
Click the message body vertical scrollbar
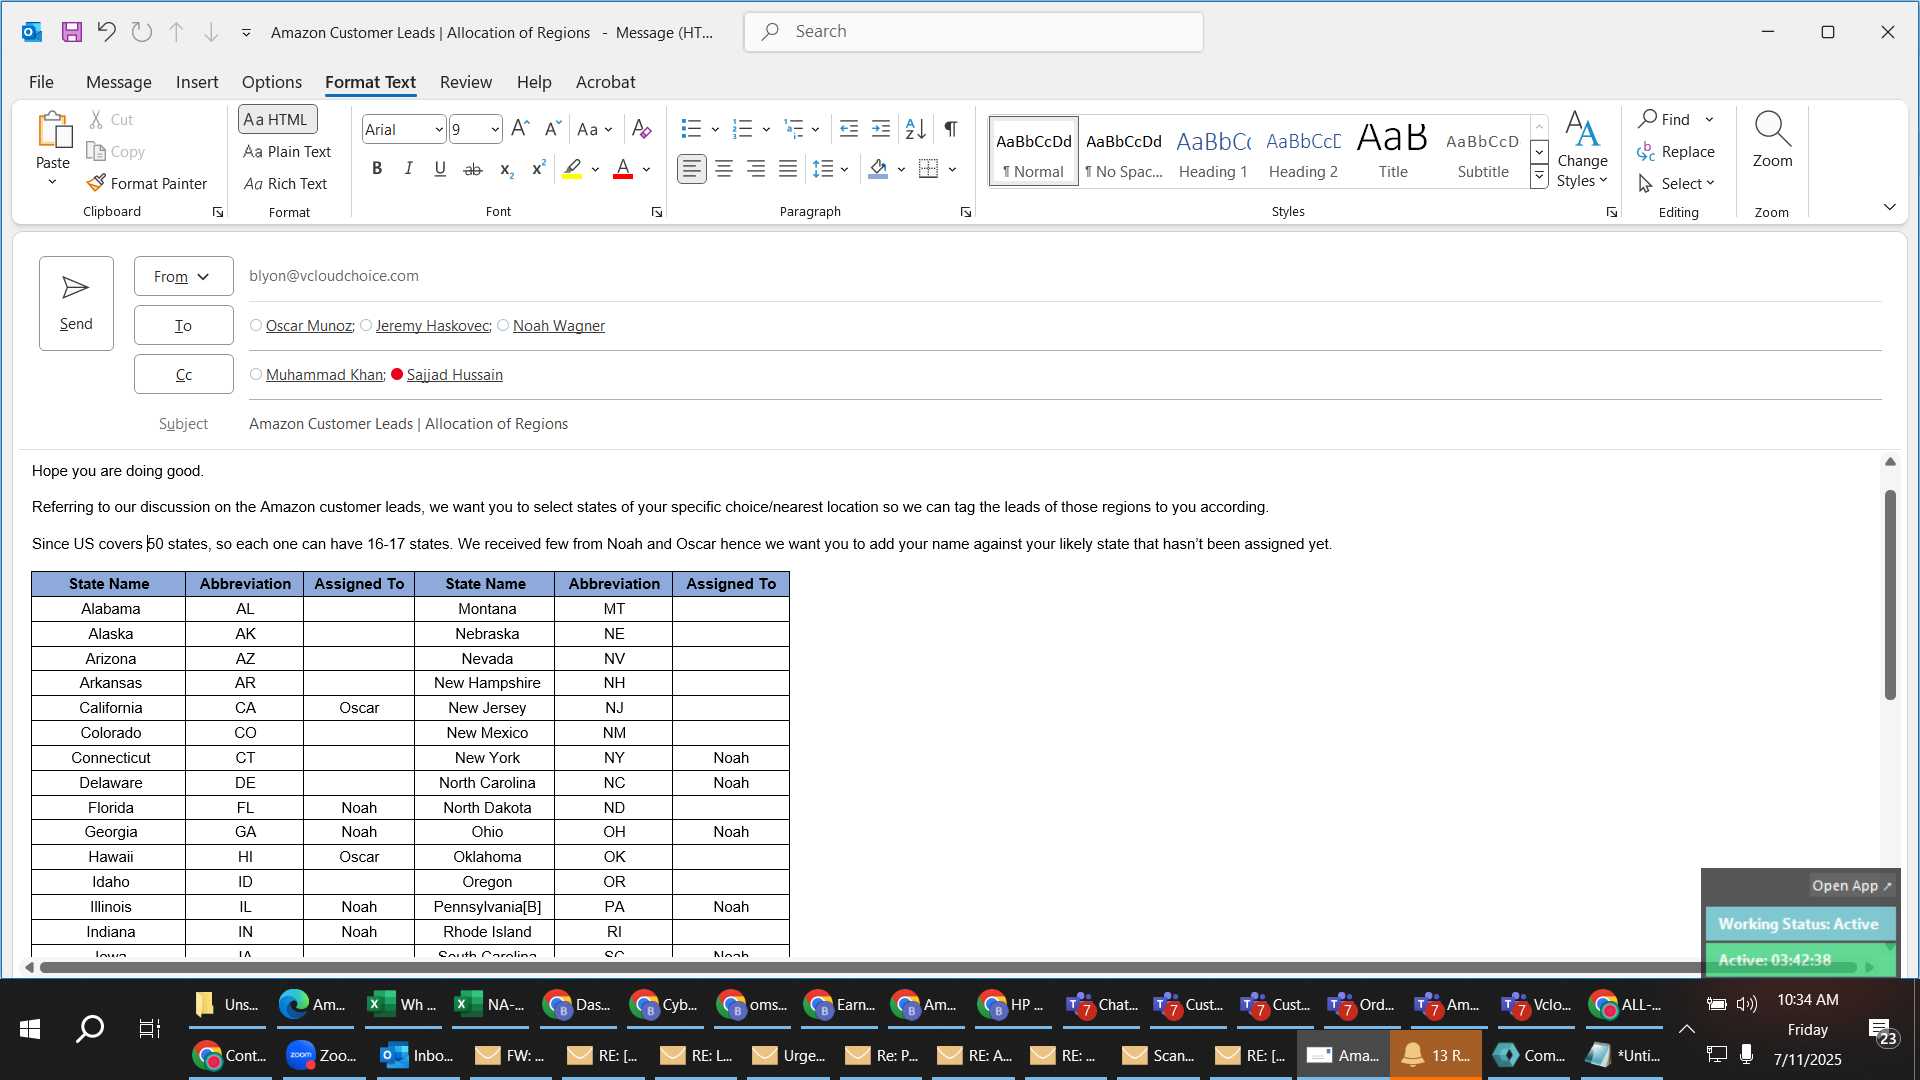point(1890,595)
